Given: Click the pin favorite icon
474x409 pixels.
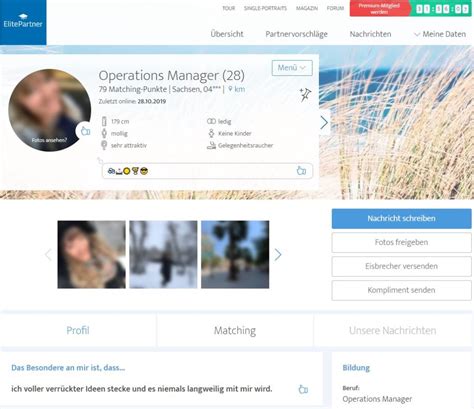Looking at the screenshot, I should click(x=305, y=95).
